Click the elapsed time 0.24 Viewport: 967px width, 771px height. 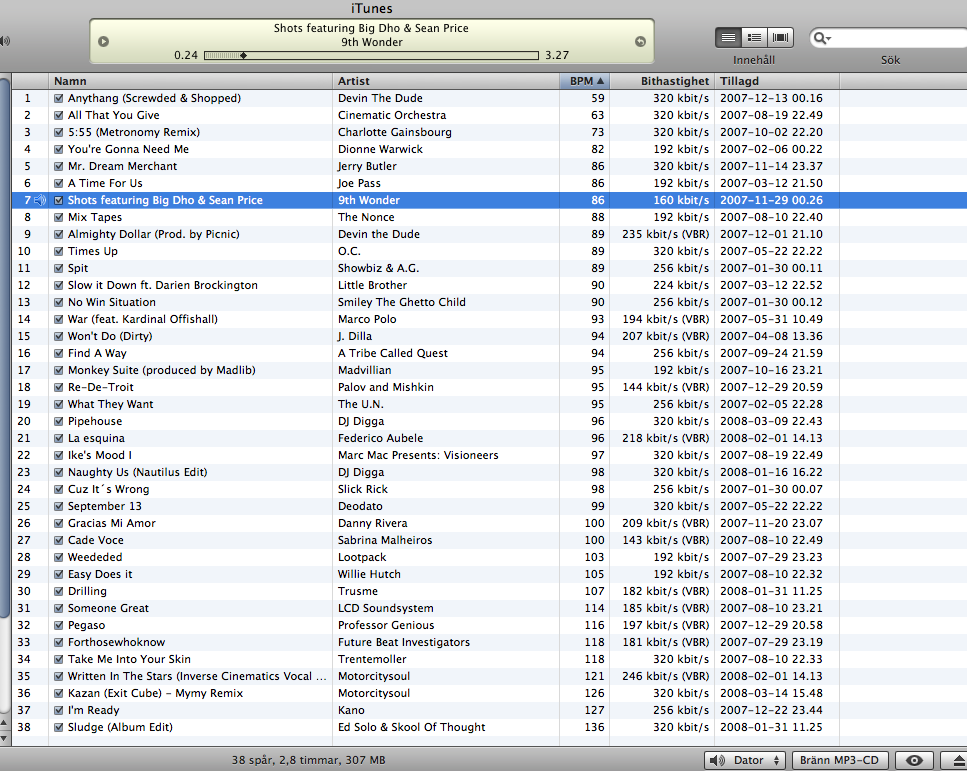point(186,55)
